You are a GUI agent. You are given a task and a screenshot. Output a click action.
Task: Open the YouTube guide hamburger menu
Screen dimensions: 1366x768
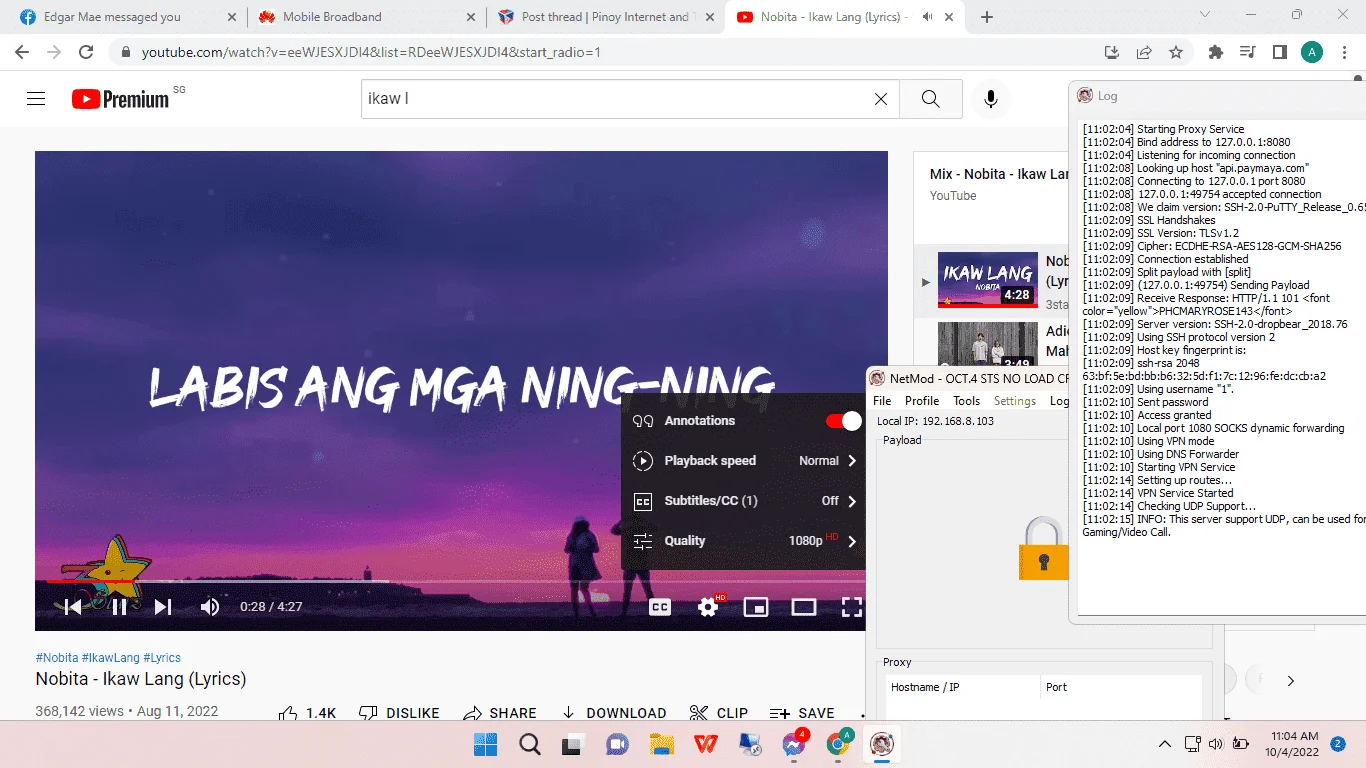click(36, 98)
